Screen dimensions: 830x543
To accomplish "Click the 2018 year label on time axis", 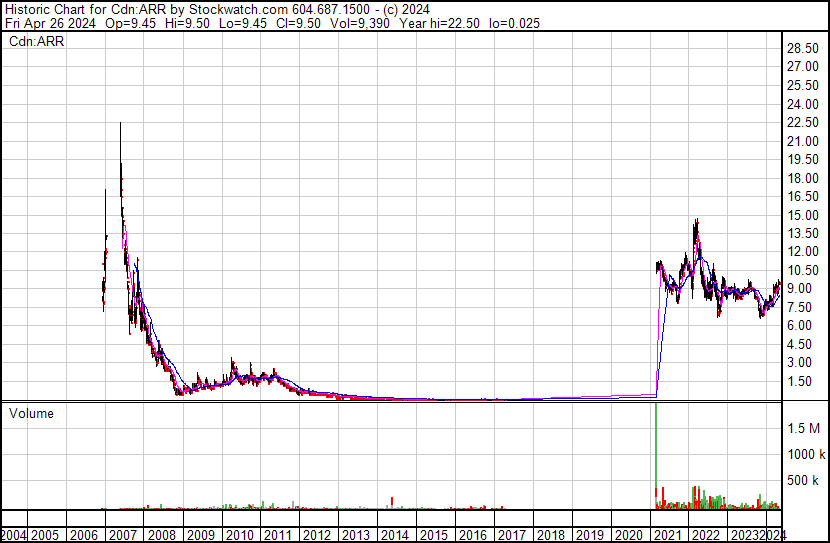I will click(551, 535).
